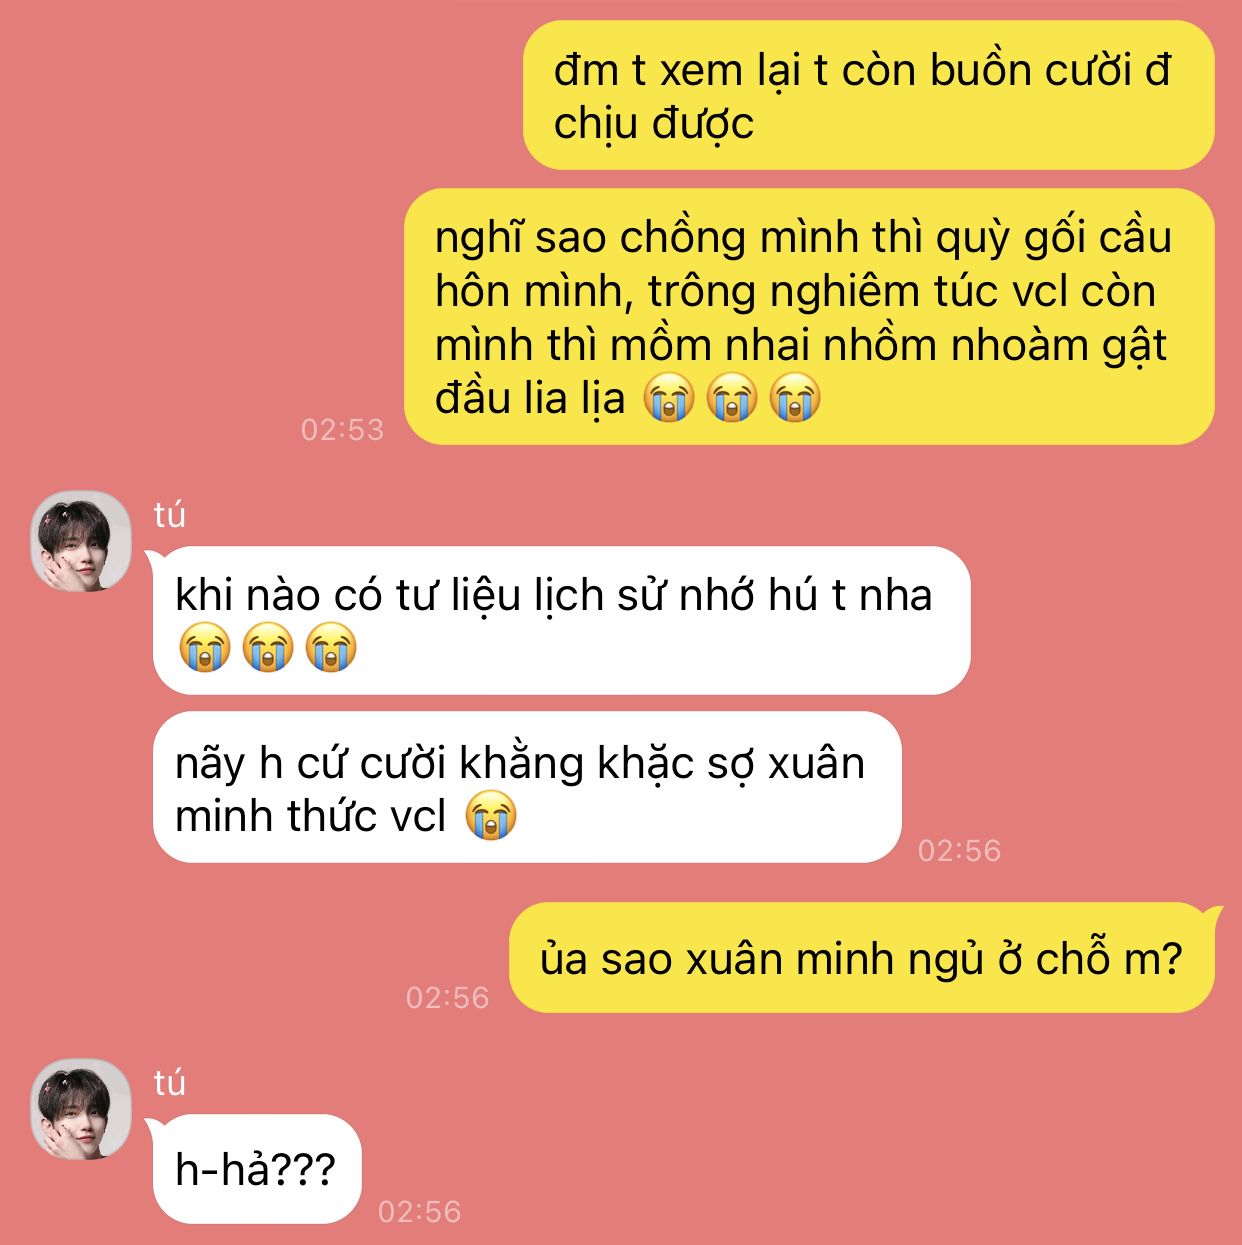This screenshot has height=1245, width=1242.
Task: Open tú's avatar beside h-hả??? message
Action: (x=81, y=1109)
